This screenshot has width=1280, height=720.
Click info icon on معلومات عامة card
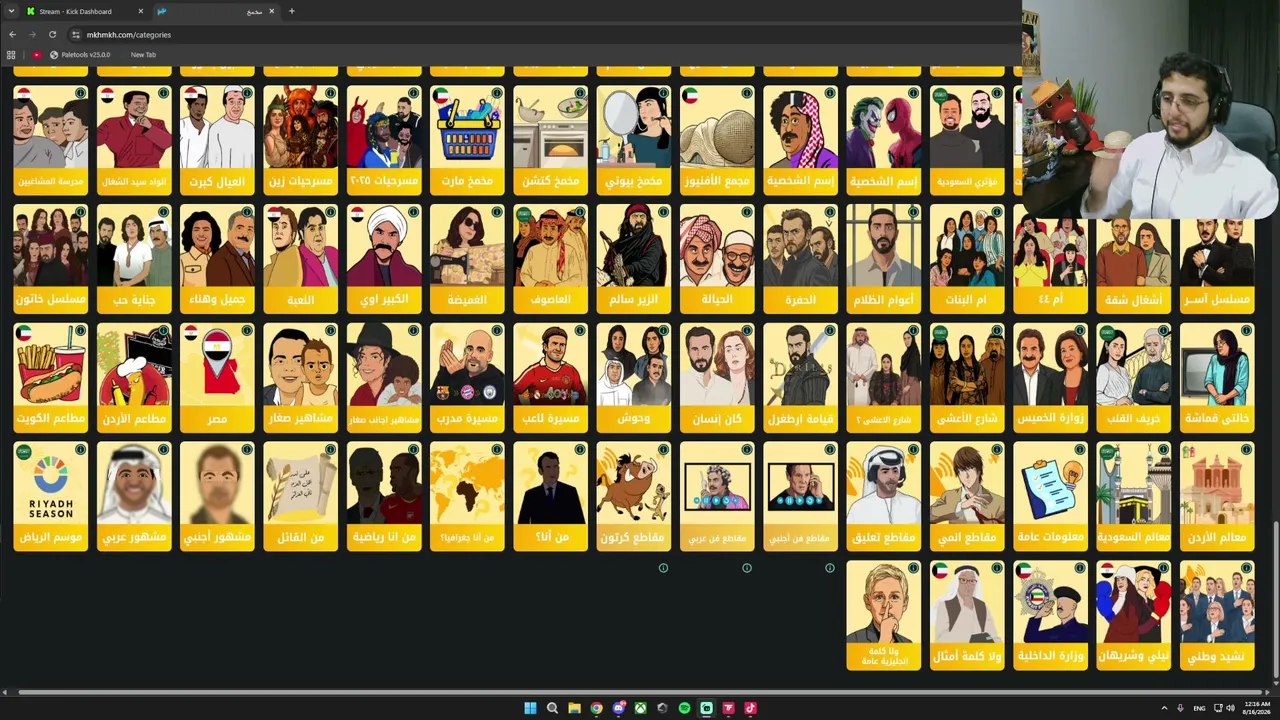[x=1080, y=450]
